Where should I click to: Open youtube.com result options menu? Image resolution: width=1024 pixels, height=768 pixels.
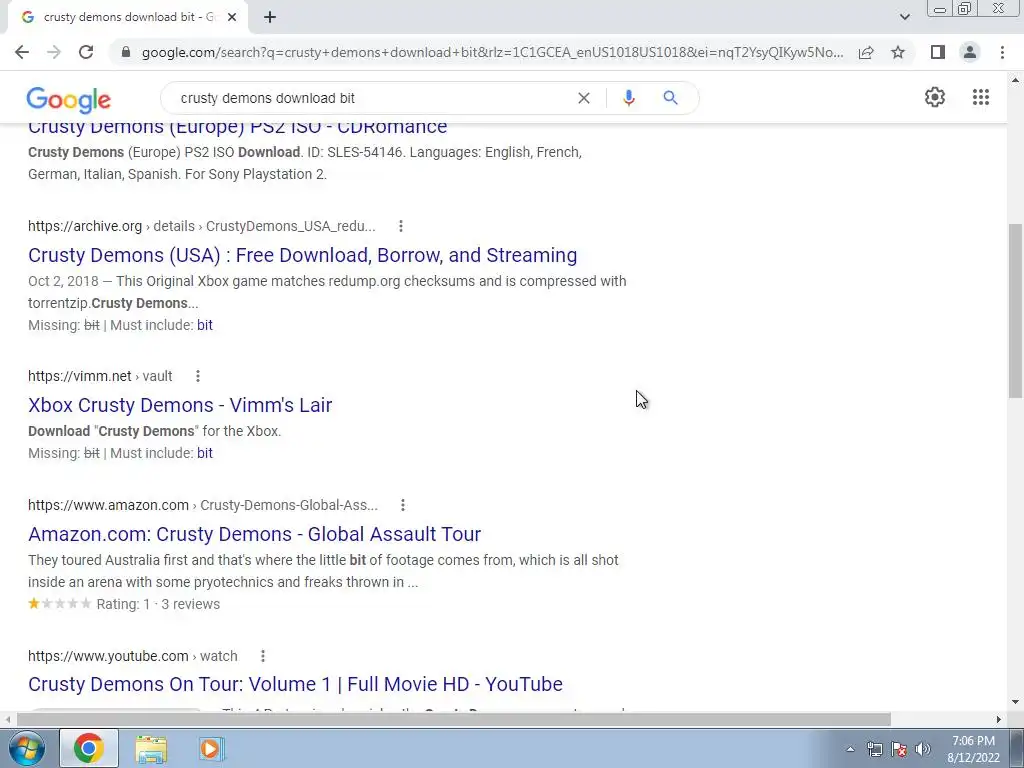click(x=263, y=656)
